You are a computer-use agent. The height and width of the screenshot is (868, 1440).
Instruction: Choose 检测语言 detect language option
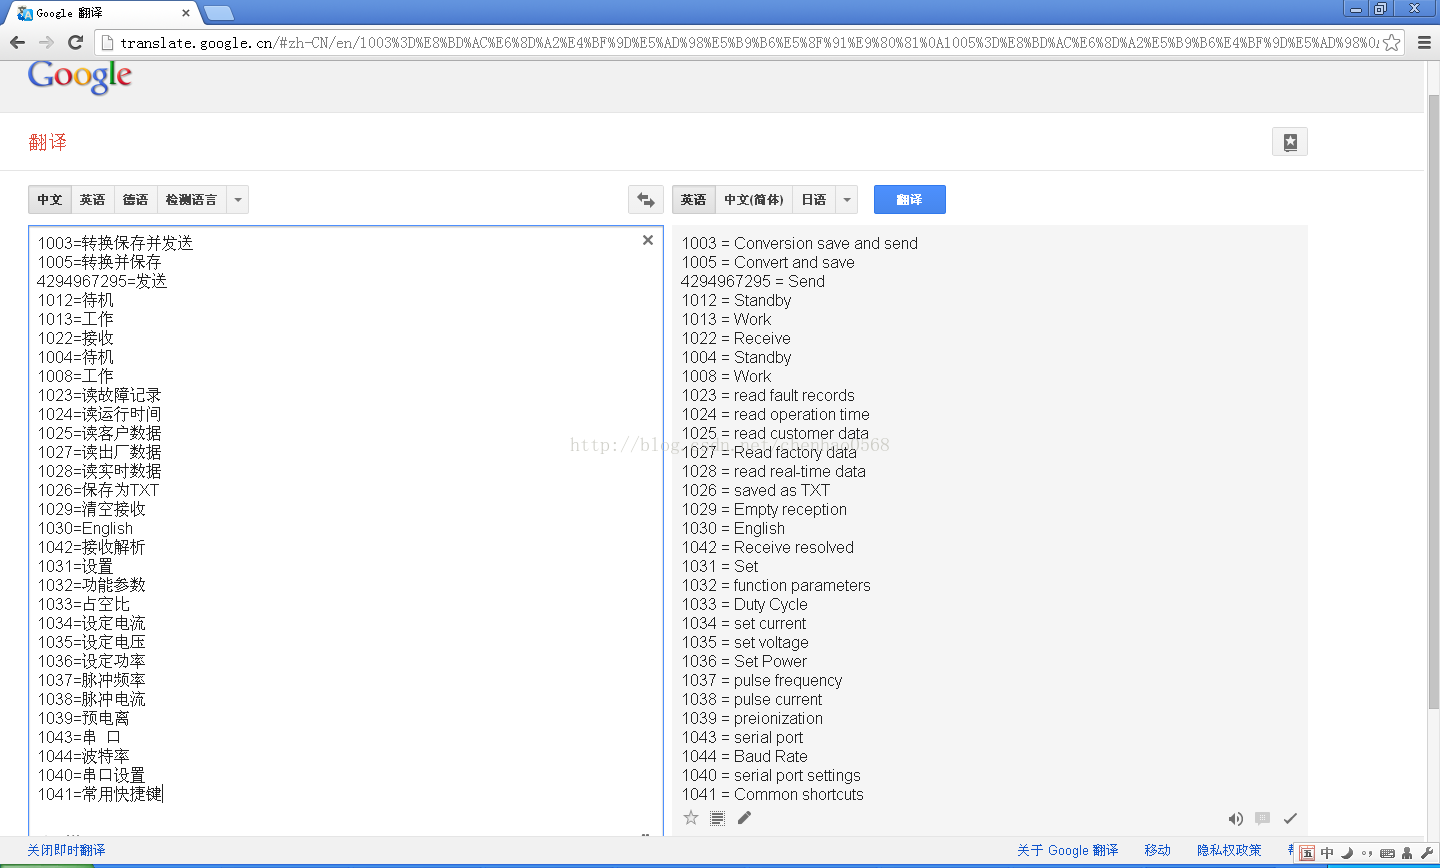click(191, 200)
